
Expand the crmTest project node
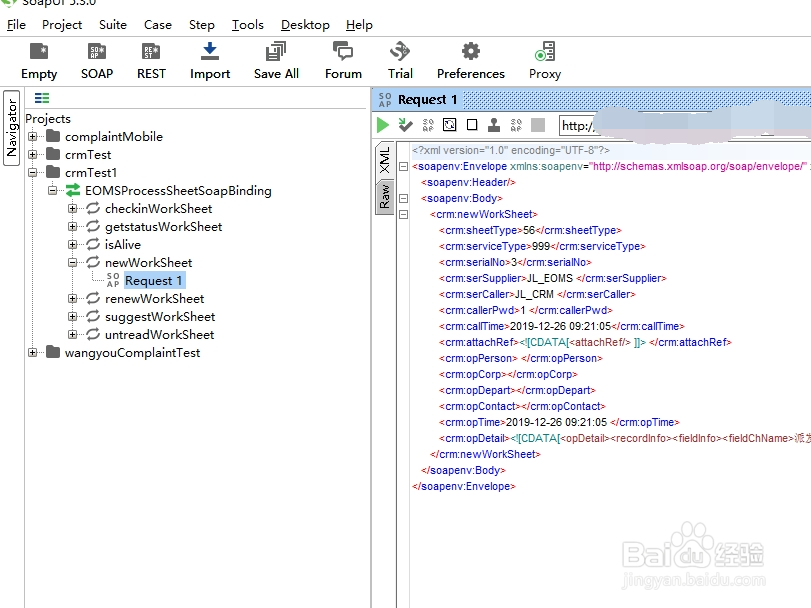[x=33, y=155]
